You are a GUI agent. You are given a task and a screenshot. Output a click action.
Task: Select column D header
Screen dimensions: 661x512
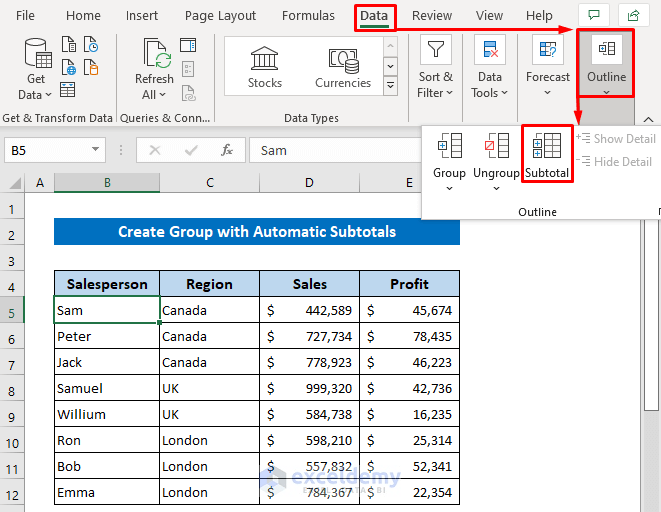pyautogui.click(x=309, y=183)
